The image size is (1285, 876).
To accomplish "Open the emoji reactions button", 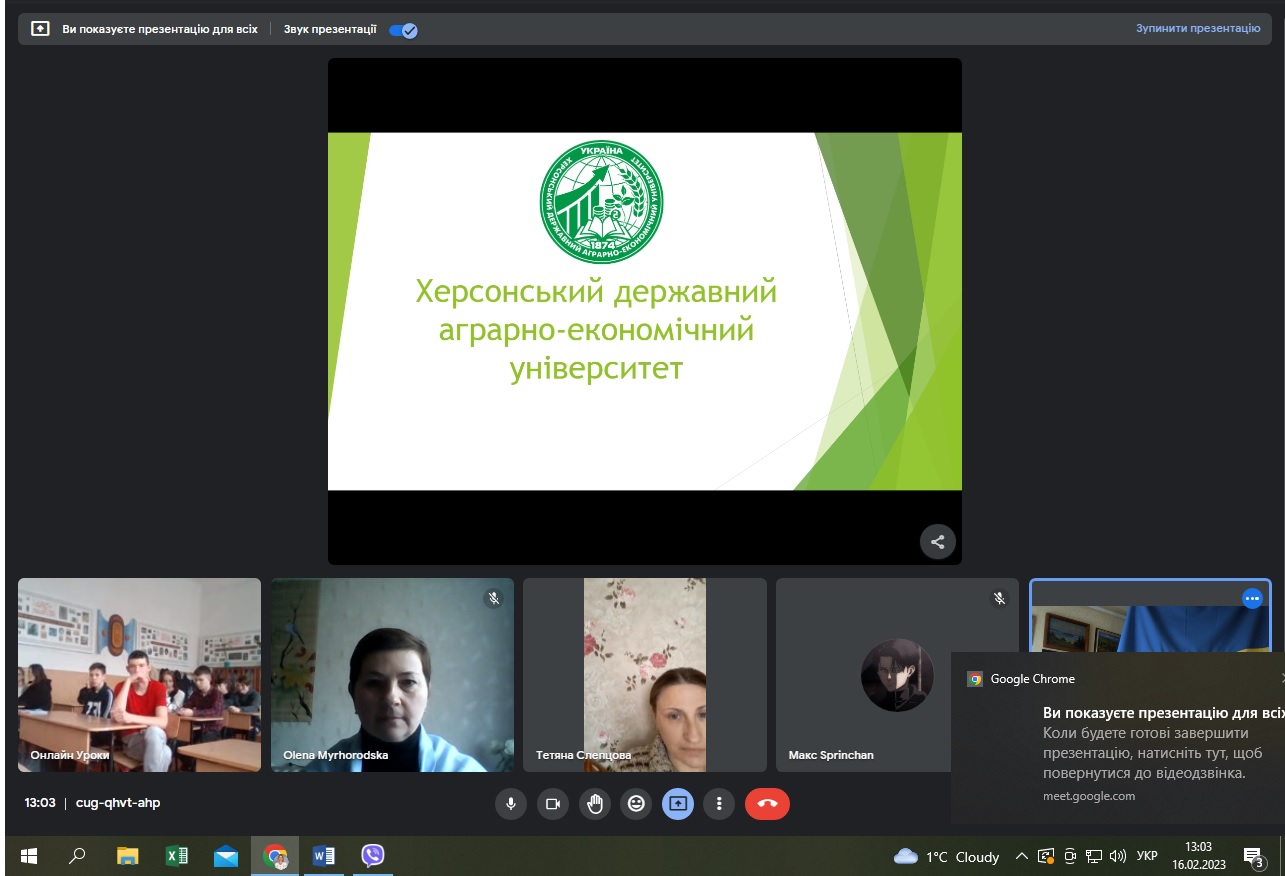I will [636, 804].
